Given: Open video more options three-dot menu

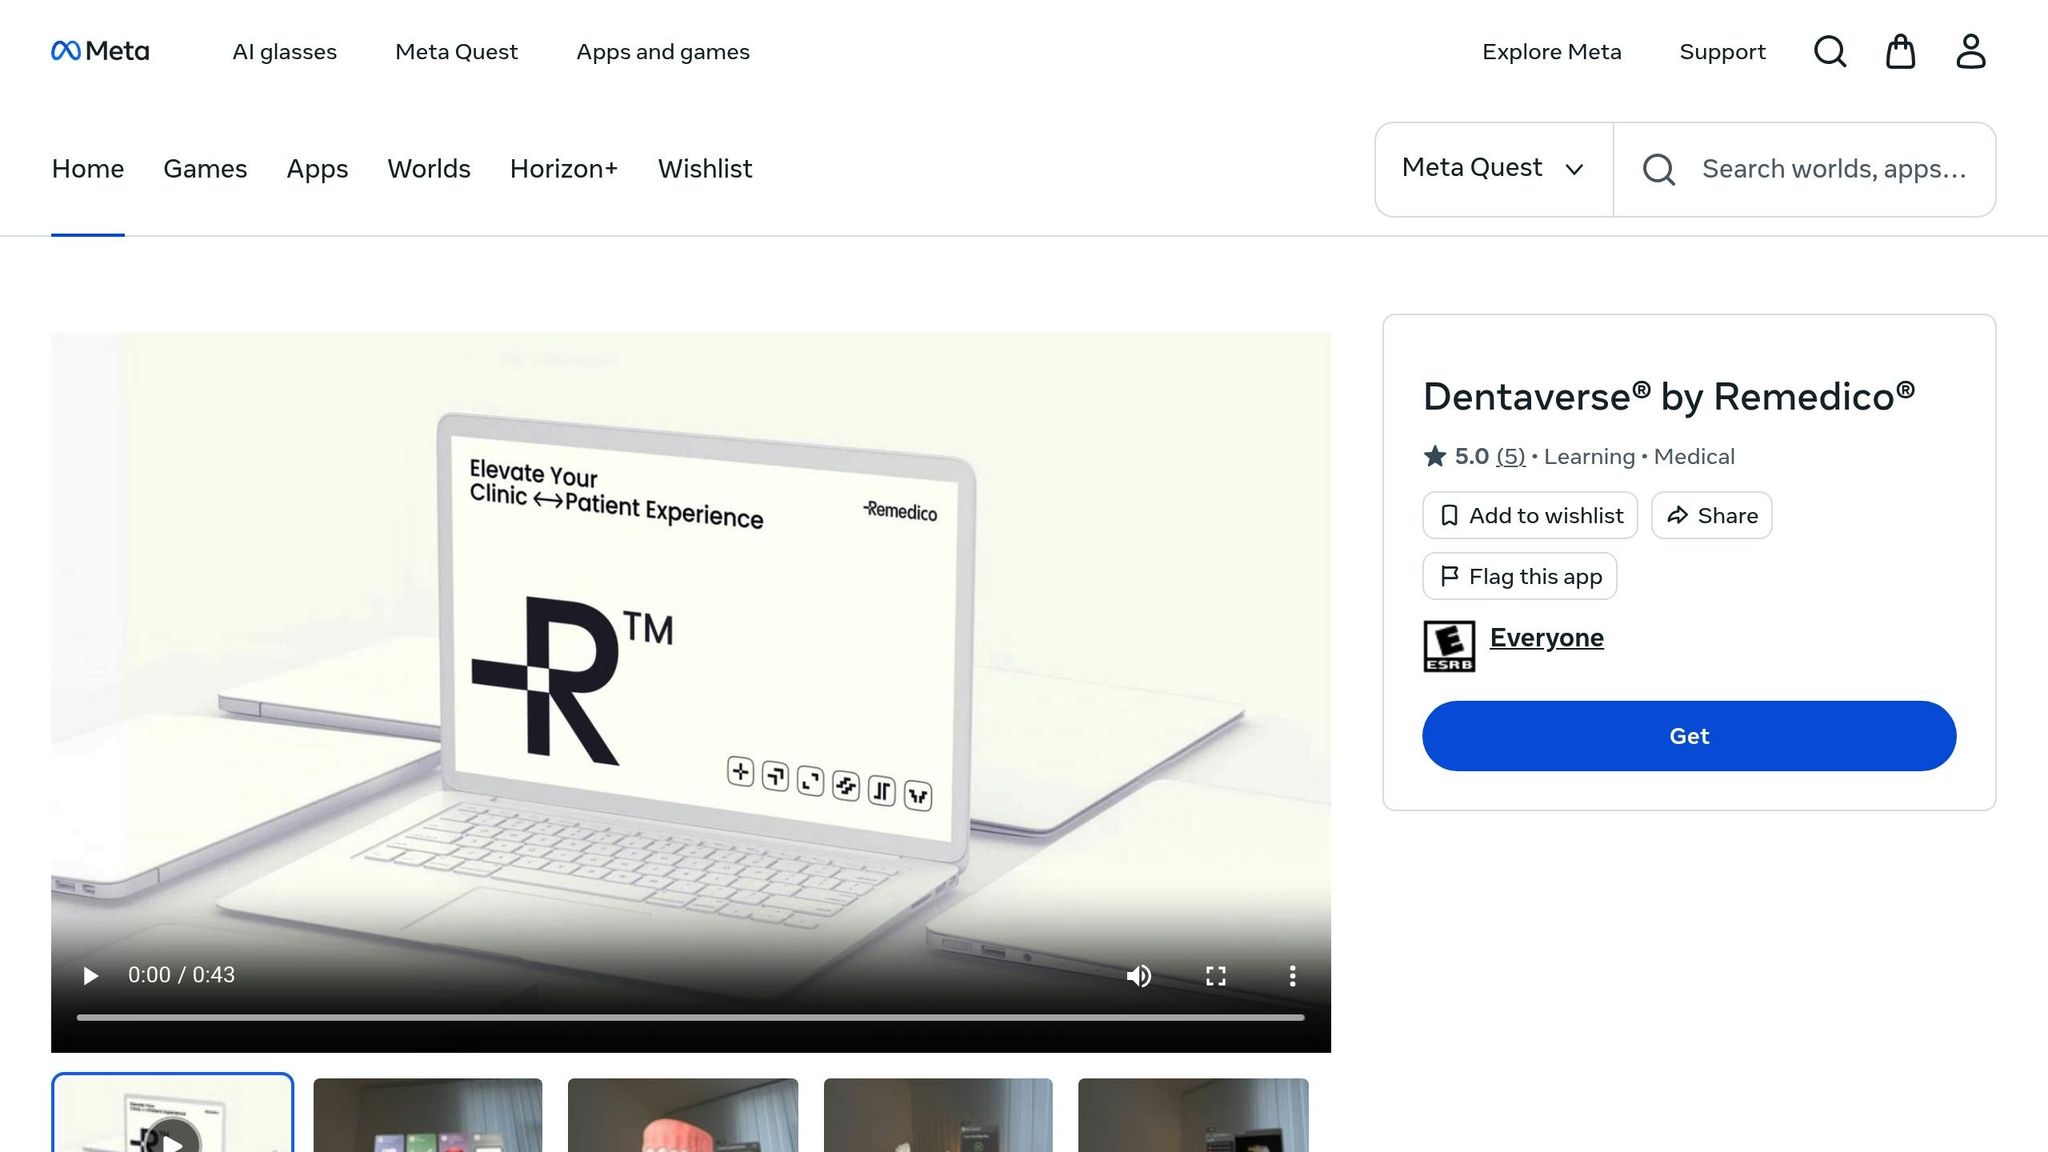Looking at the screenshot, I should click(1292, 976).
